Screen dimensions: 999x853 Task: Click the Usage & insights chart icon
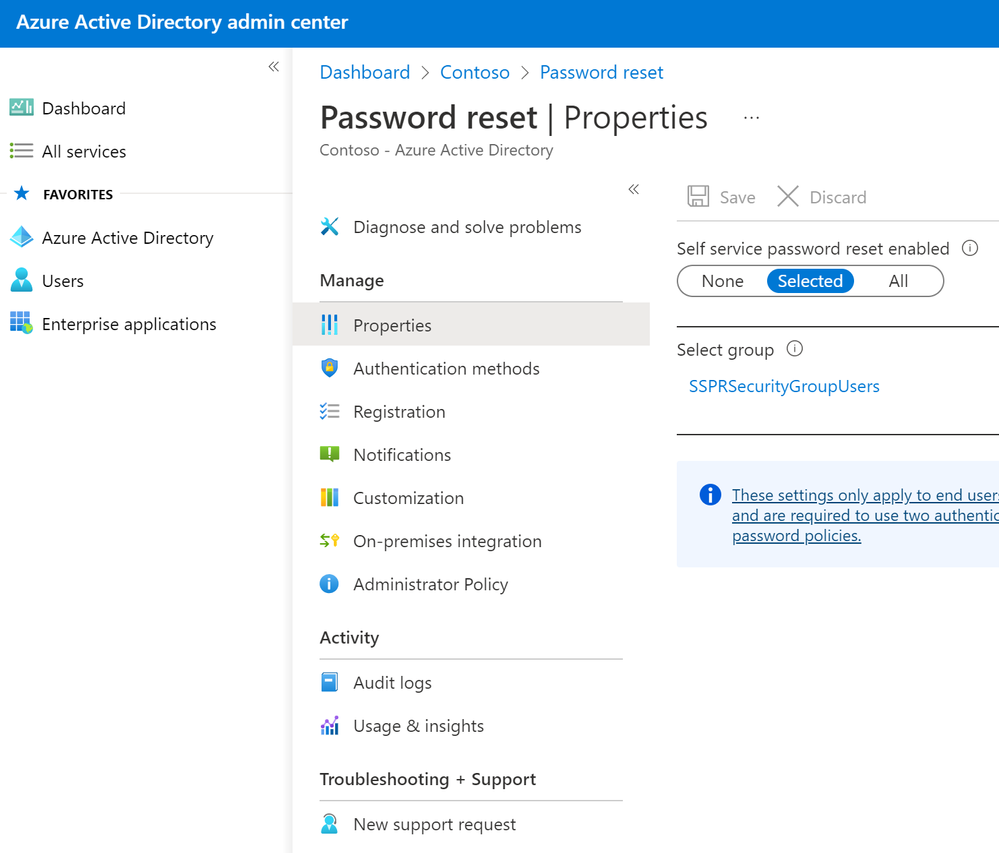coord(329,726)
